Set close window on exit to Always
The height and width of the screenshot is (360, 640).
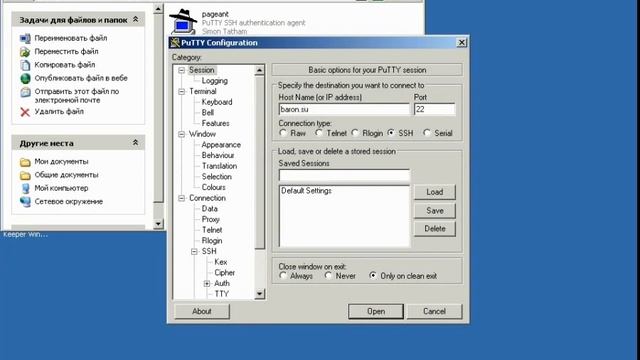283,276
